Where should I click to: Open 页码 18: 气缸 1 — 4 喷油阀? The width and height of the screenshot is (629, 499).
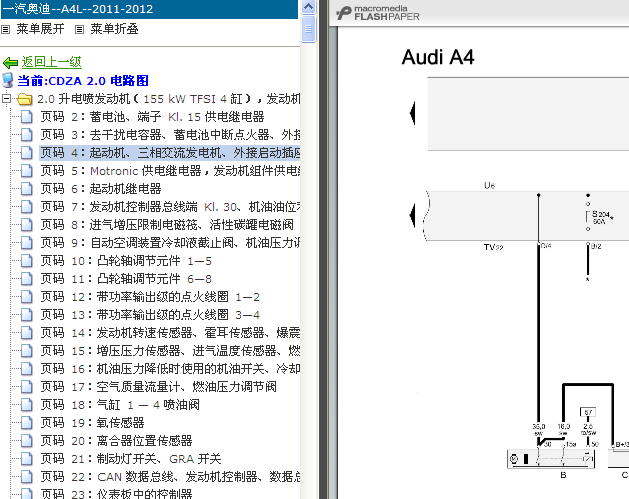(x=120, y=405)
